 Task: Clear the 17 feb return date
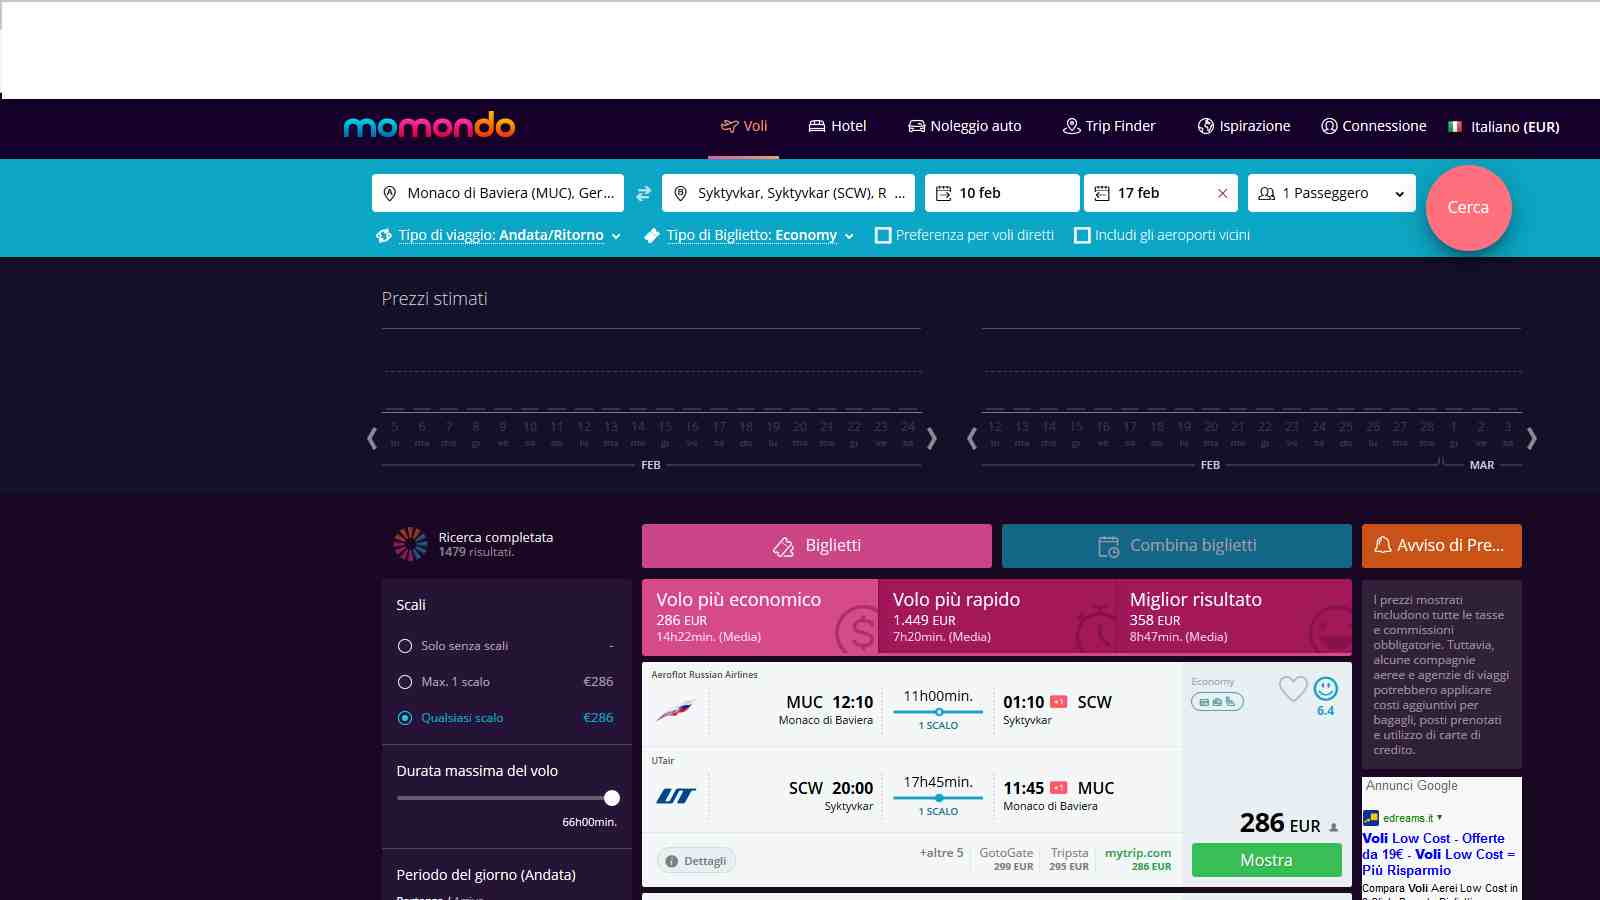pos(1222,194)
